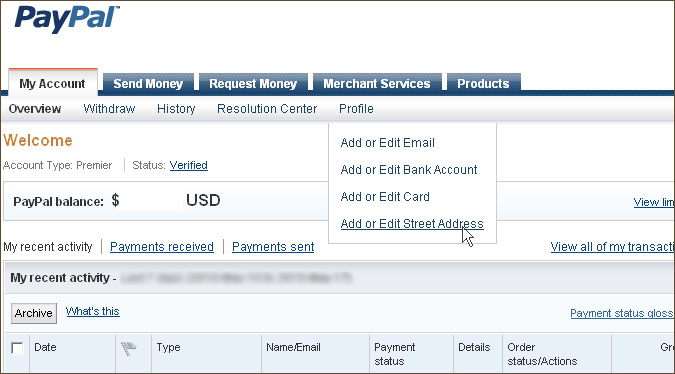
Task: Open the What's this link
Action: 93,311
